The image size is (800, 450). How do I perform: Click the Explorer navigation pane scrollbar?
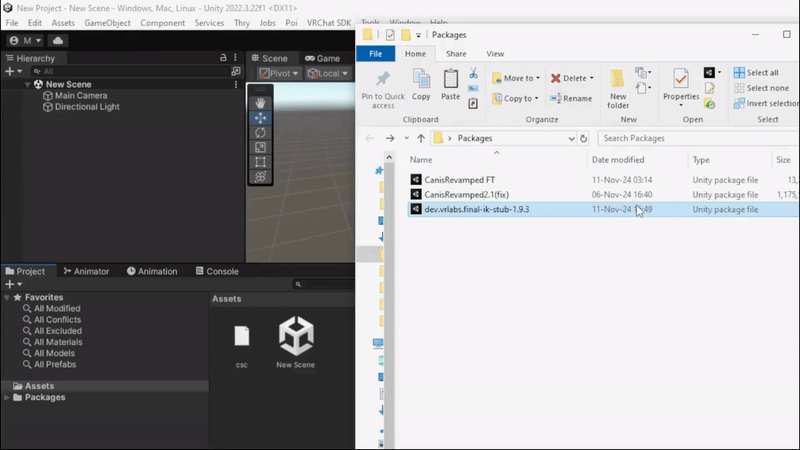click(x=389, y=301)
